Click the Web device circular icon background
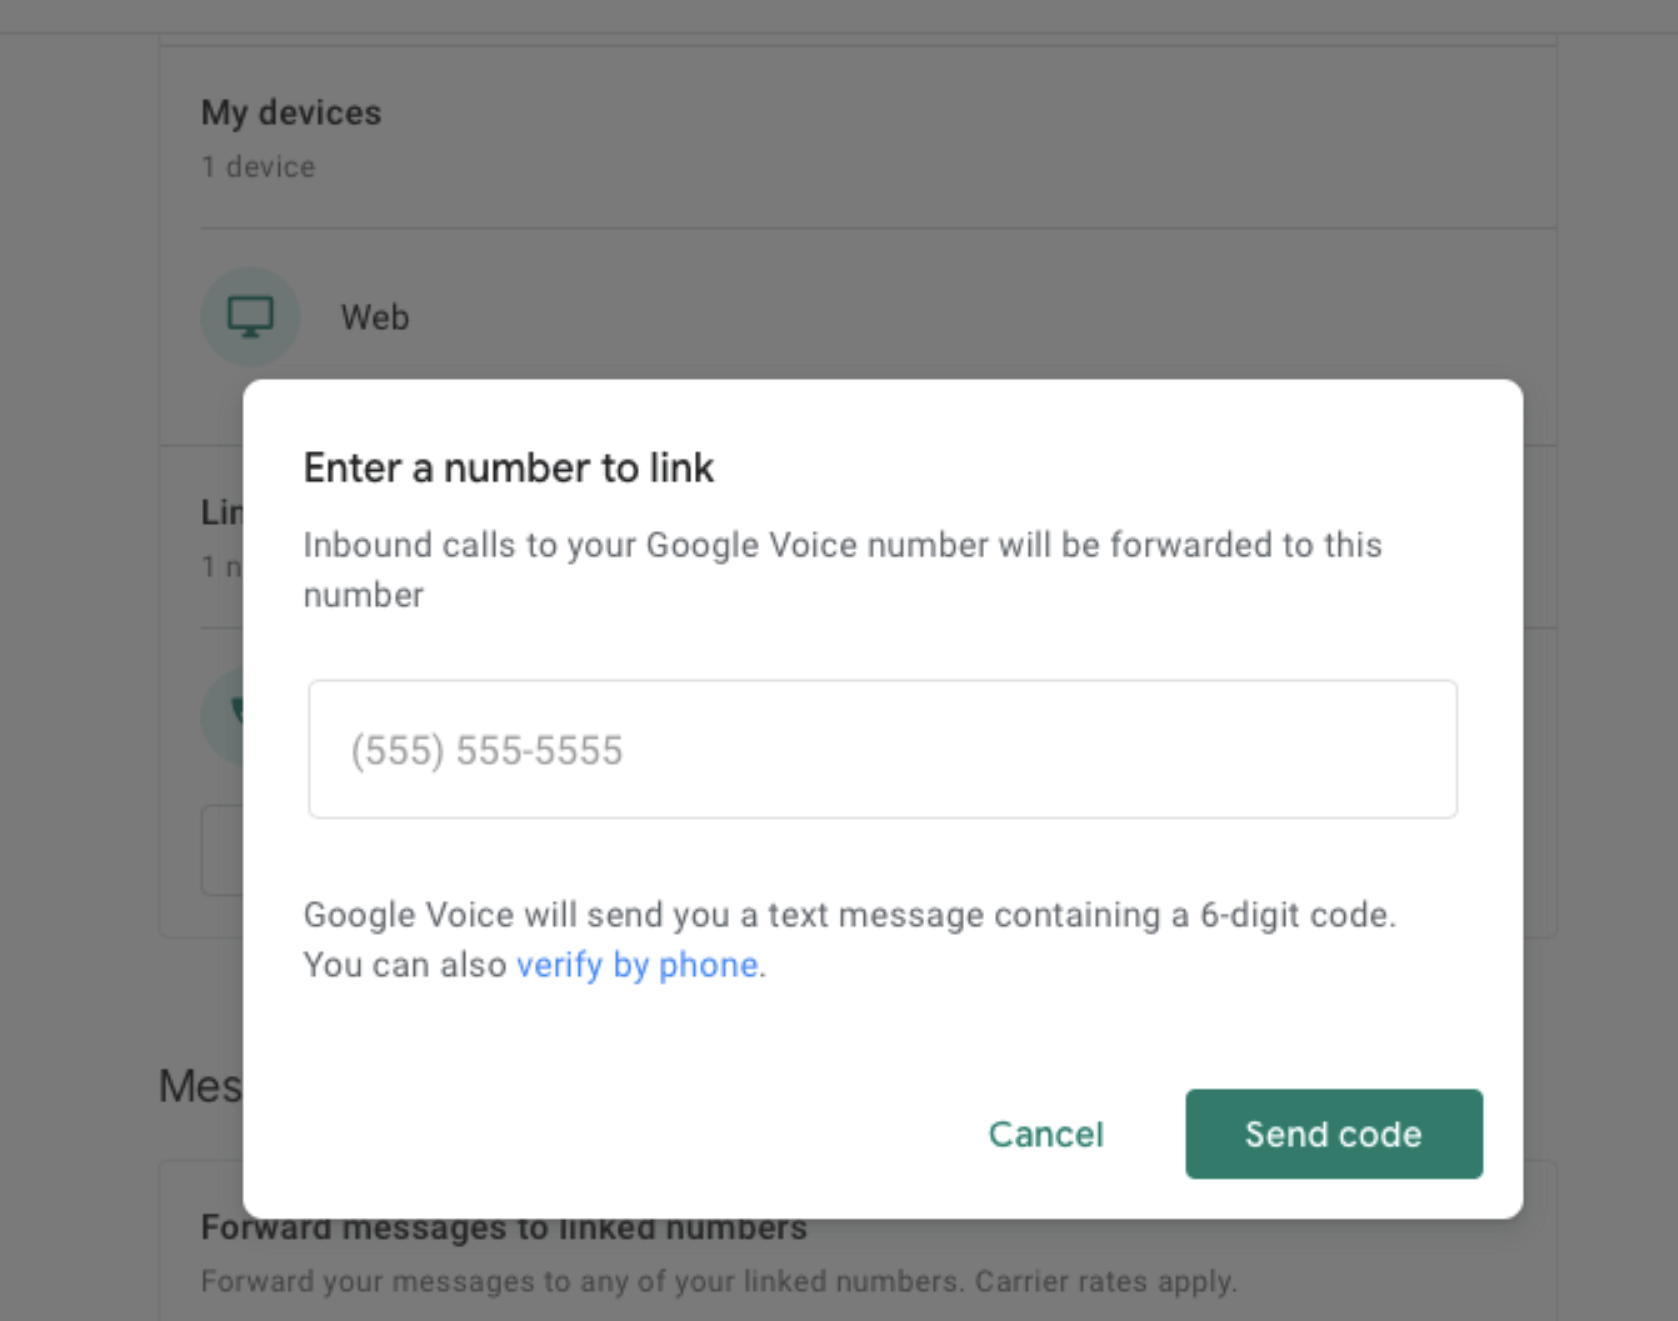This screenshot has height=1321, width=1678. click(250, 316)
